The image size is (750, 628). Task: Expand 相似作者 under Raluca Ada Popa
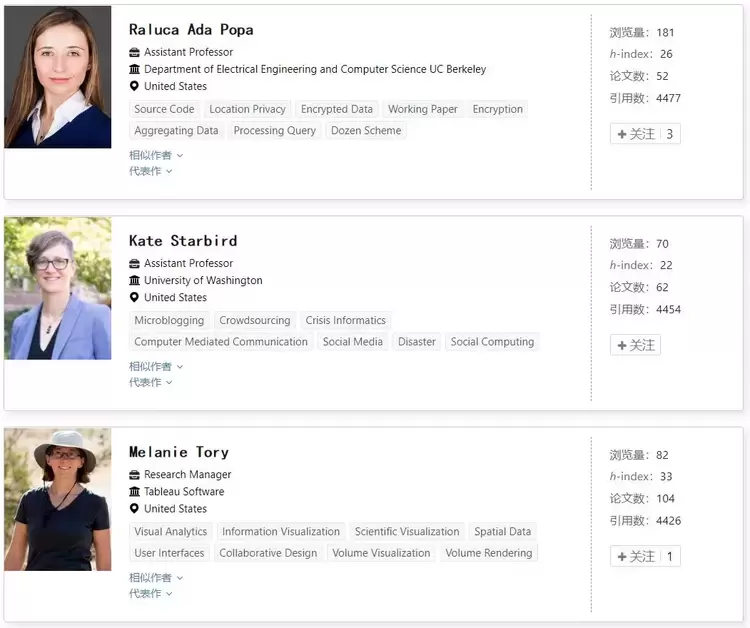pyautogui.click(x=156, y=155)
